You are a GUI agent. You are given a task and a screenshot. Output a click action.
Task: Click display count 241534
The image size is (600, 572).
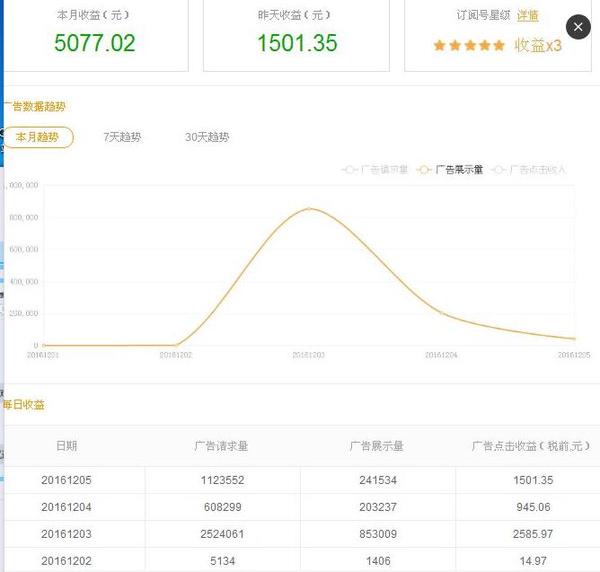coord(378,480)
